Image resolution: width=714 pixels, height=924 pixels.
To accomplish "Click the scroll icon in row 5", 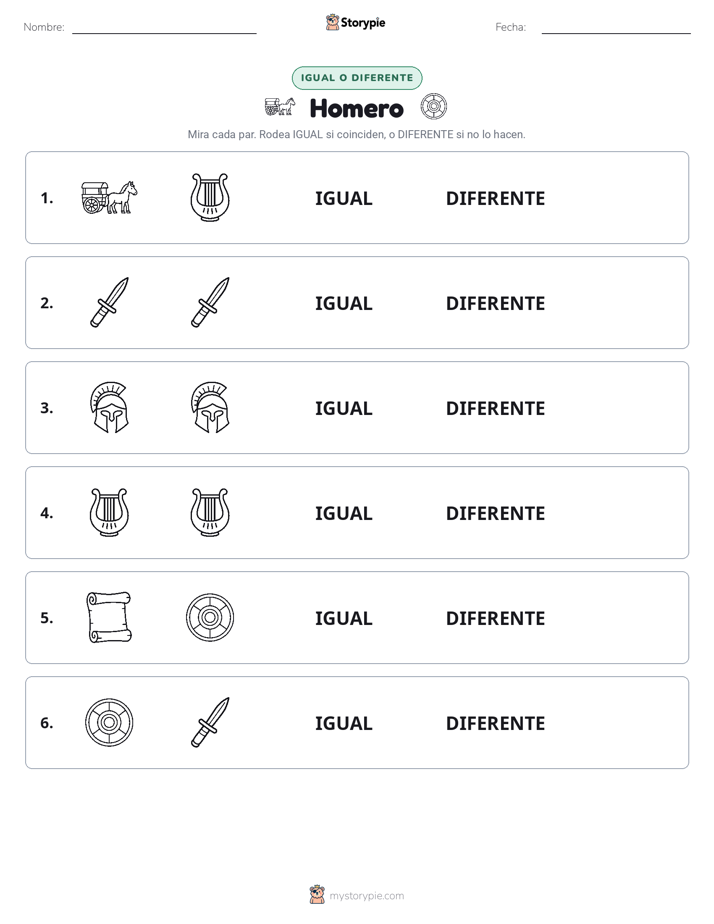I will pos(109,617).
